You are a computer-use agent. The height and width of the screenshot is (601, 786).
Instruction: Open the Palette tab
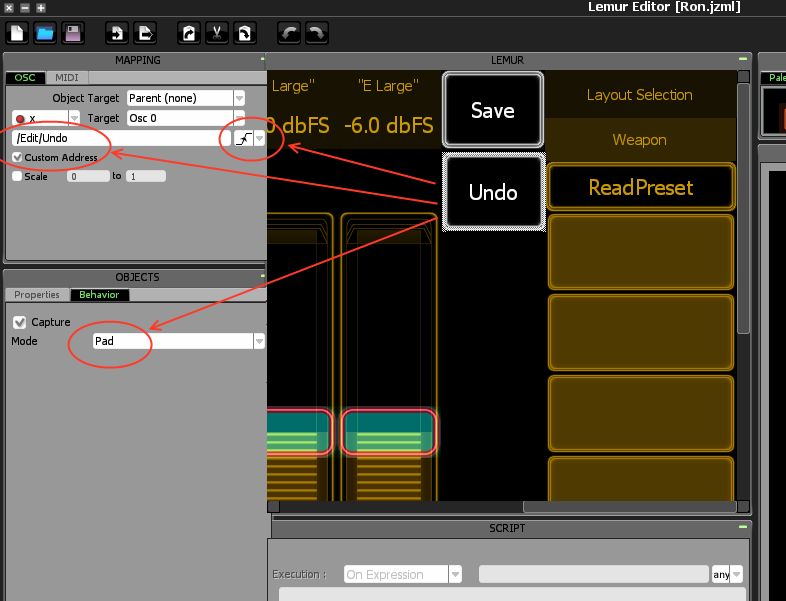pos(774,78)
